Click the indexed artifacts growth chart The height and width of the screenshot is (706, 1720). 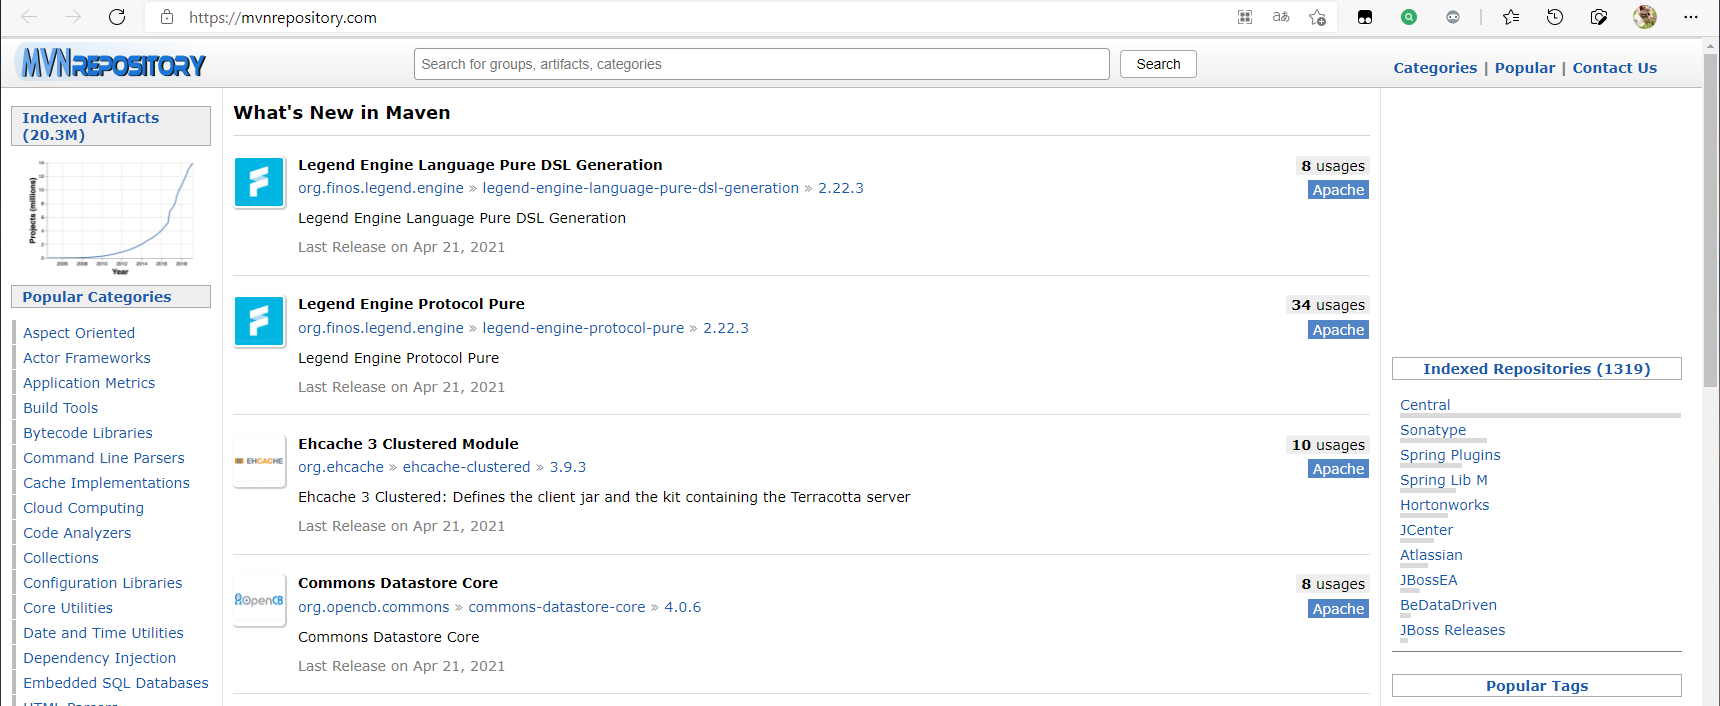(111, 216)
